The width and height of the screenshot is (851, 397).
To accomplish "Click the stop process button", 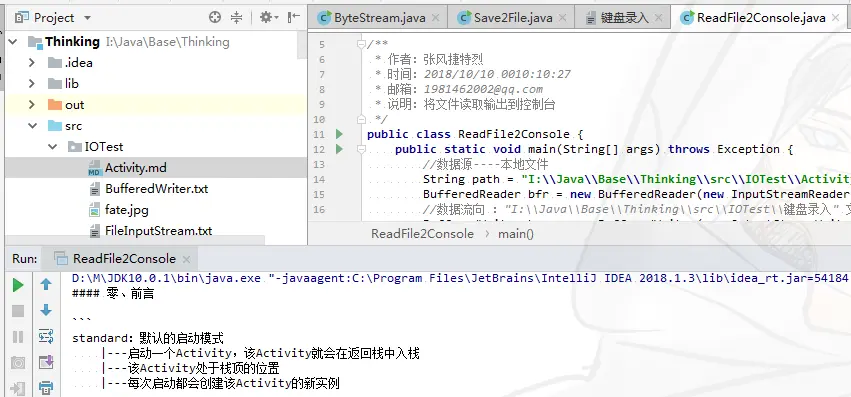I will pos(18,311).
